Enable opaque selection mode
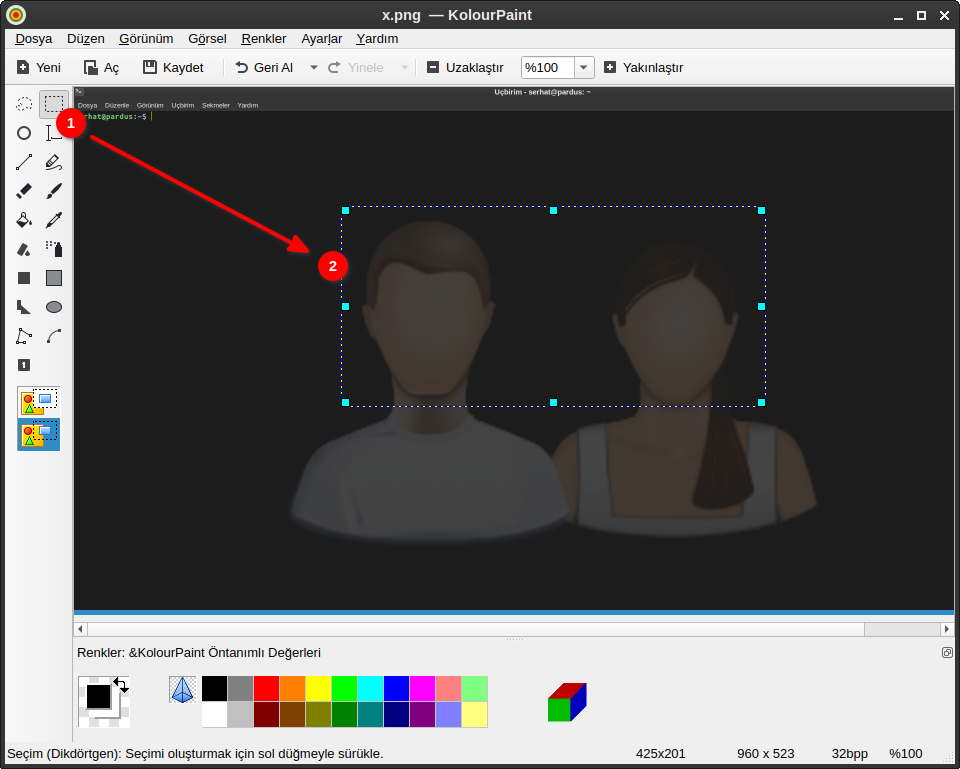The width and height of the screenshot is (960, 769). click(x=39, y=402)
